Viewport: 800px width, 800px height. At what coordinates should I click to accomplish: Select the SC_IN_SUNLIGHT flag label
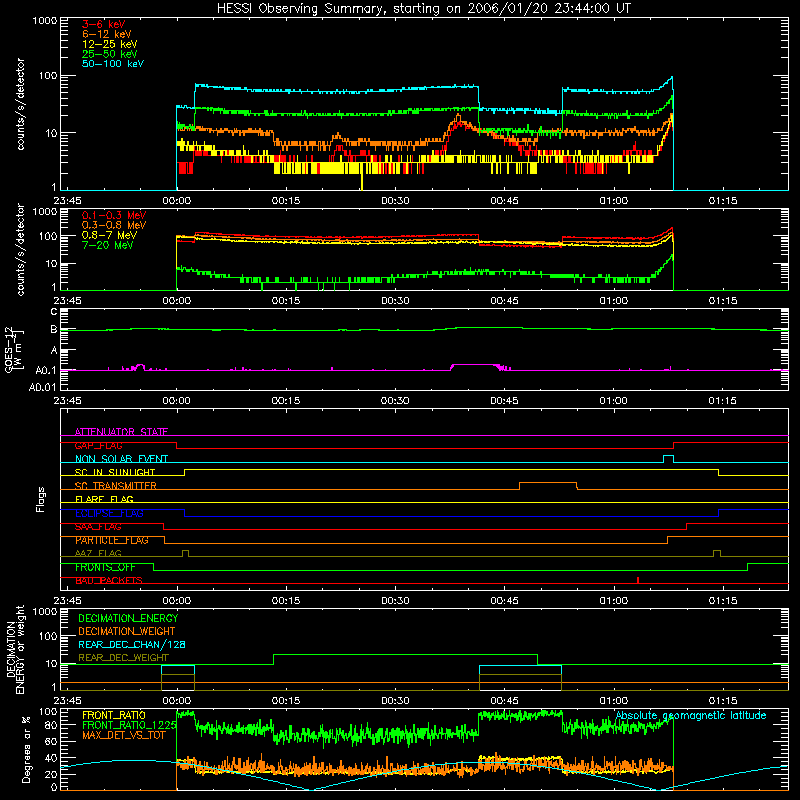tap(114, 472)
